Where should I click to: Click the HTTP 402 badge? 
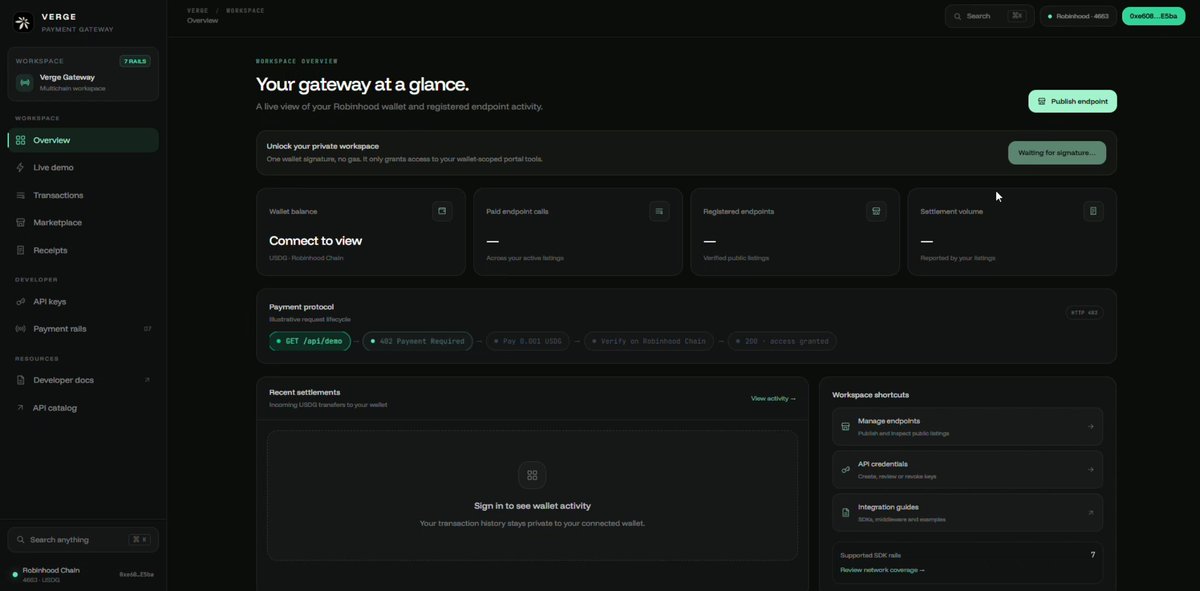[1084, 313]
